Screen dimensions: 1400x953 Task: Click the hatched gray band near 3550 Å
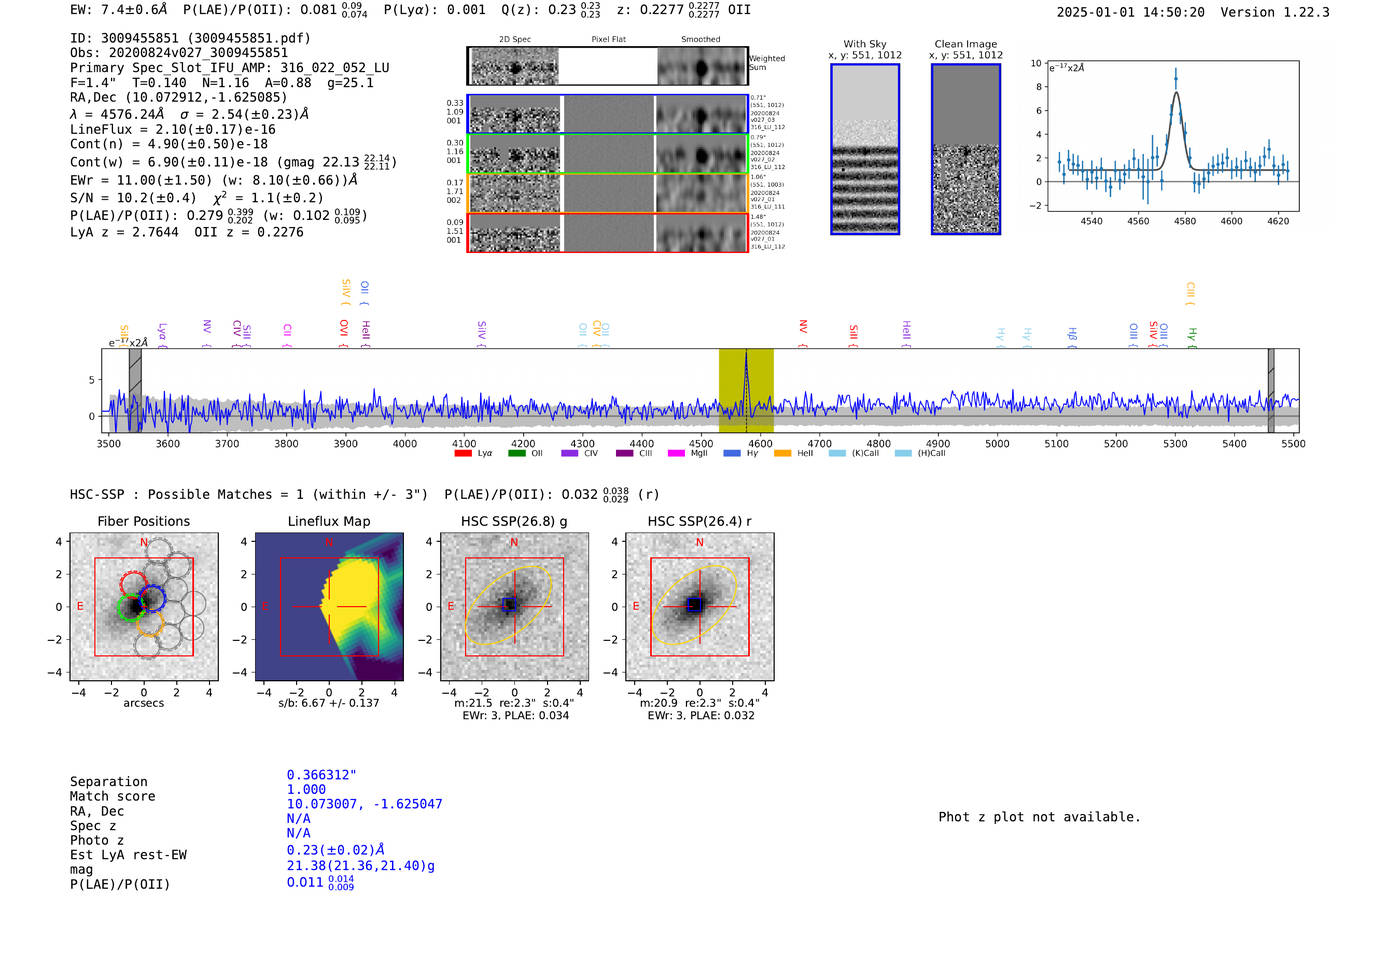pyautogui.click(x=135, y=391)
